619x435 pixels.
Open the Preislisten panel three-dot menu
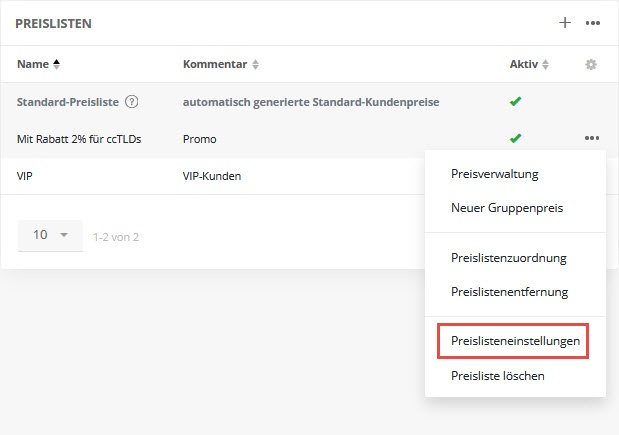pyautogui.click(x=593, y=23)
